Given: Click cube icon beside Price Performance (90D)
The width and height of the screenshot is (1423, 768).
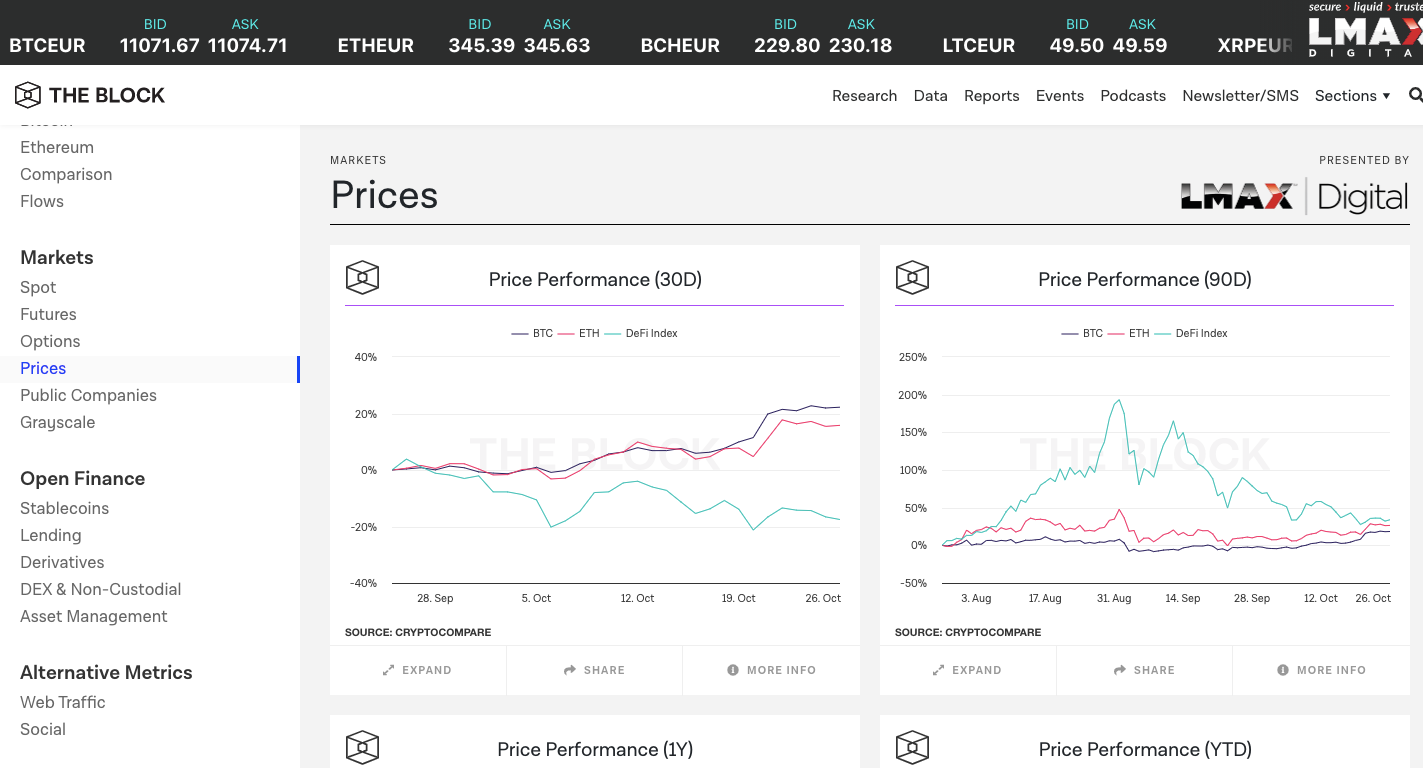Looking at the screenshot, I should (912, 278).
